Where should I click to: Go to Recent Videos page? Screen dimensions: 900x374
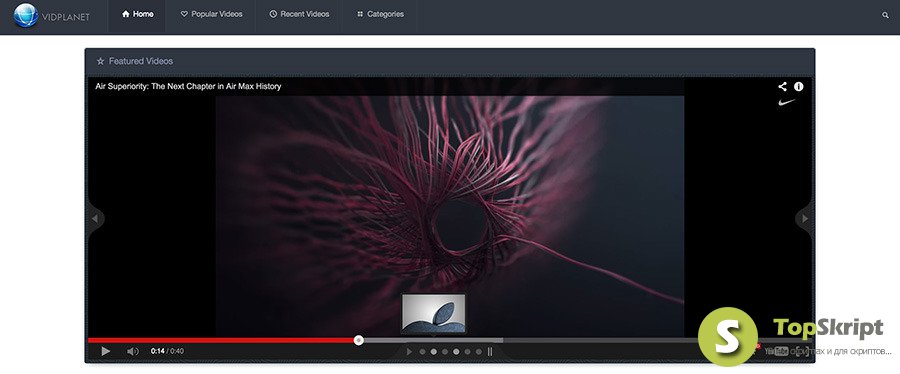[x=299, y=14]
